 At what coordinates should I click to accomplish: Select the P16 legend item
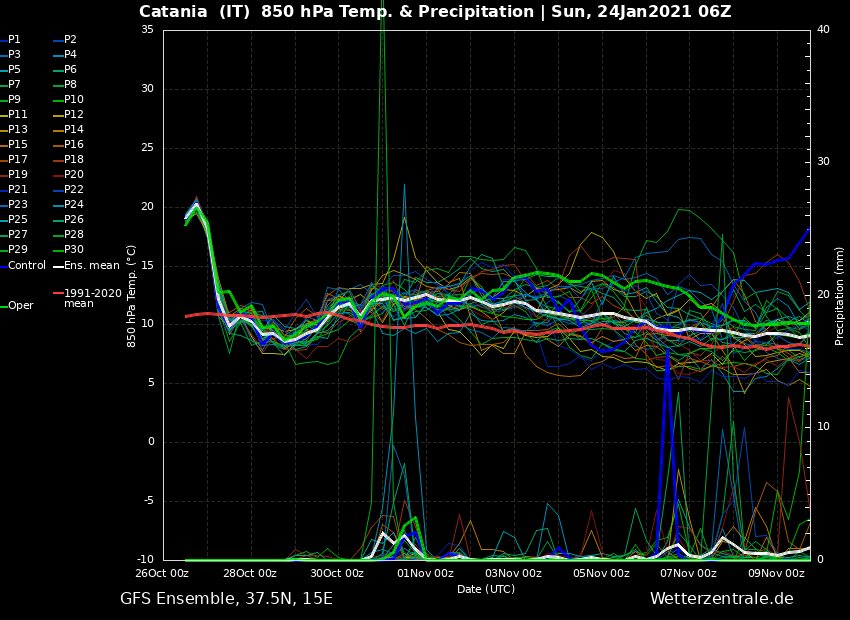click(74, 145)
